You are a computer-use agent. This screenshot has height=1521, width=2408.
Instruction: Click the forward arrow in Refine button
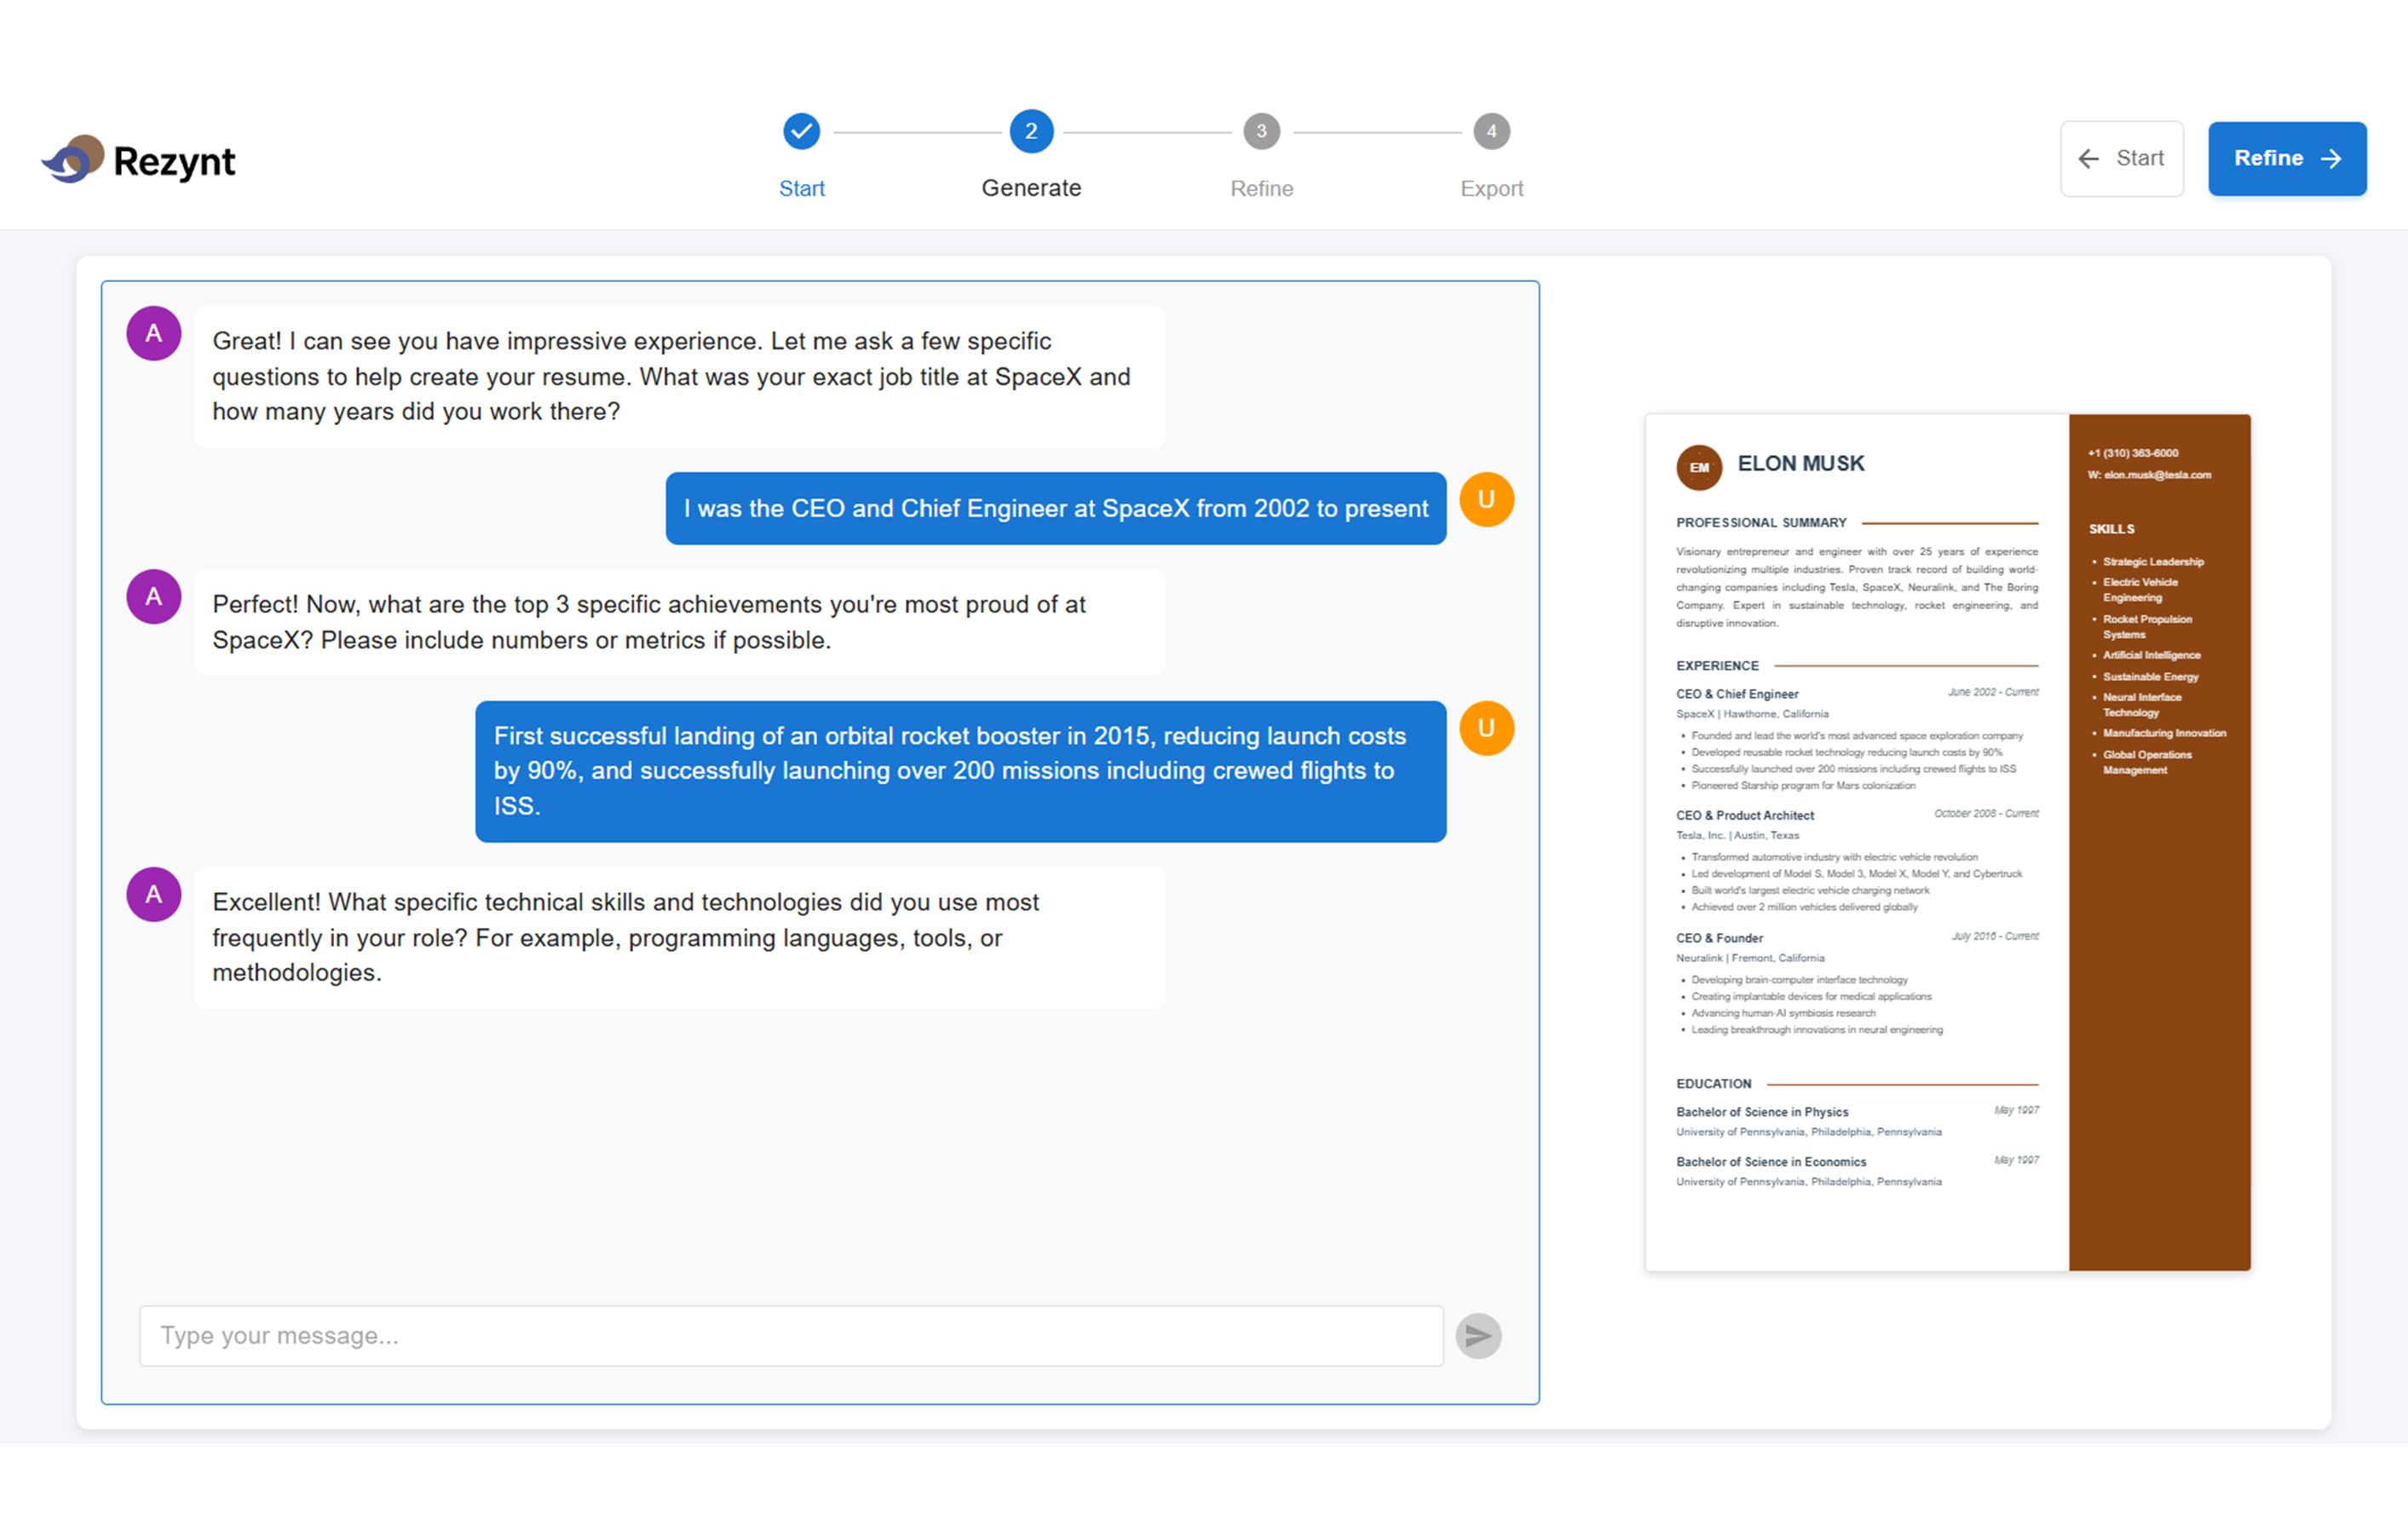(x=2331, y=159)
